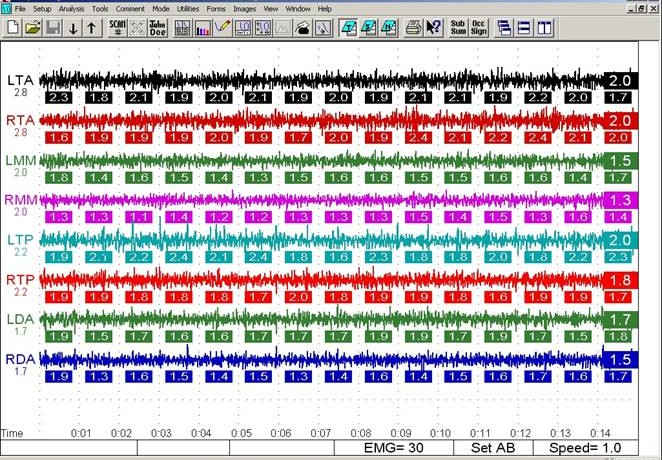Click the floppy disk Save icon

(53, 28)
